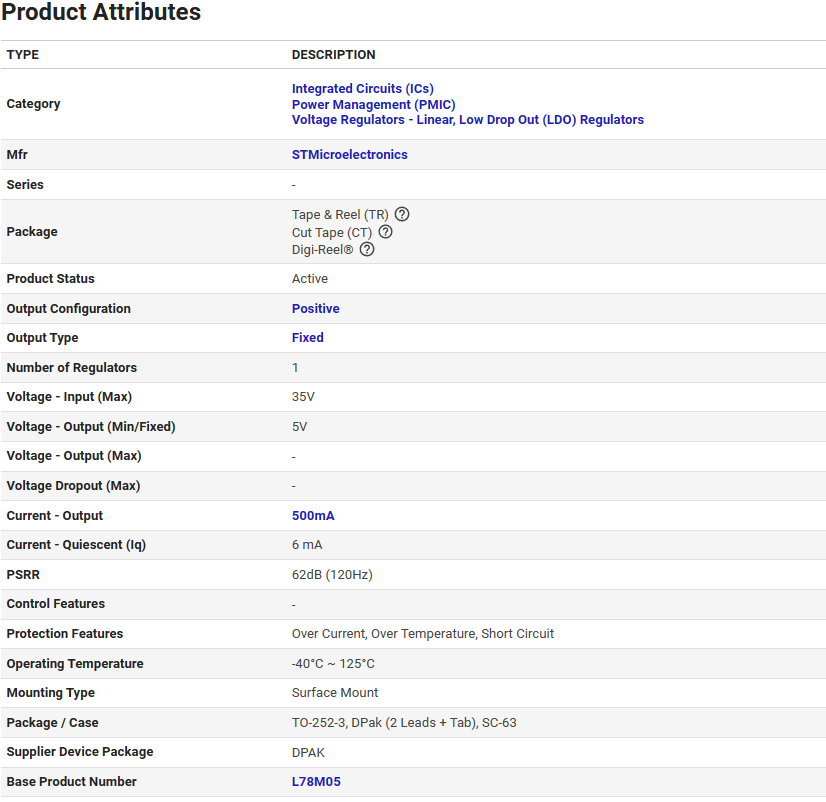
Task: Click the 500mA current output link
Action: [x=313, y=516]
